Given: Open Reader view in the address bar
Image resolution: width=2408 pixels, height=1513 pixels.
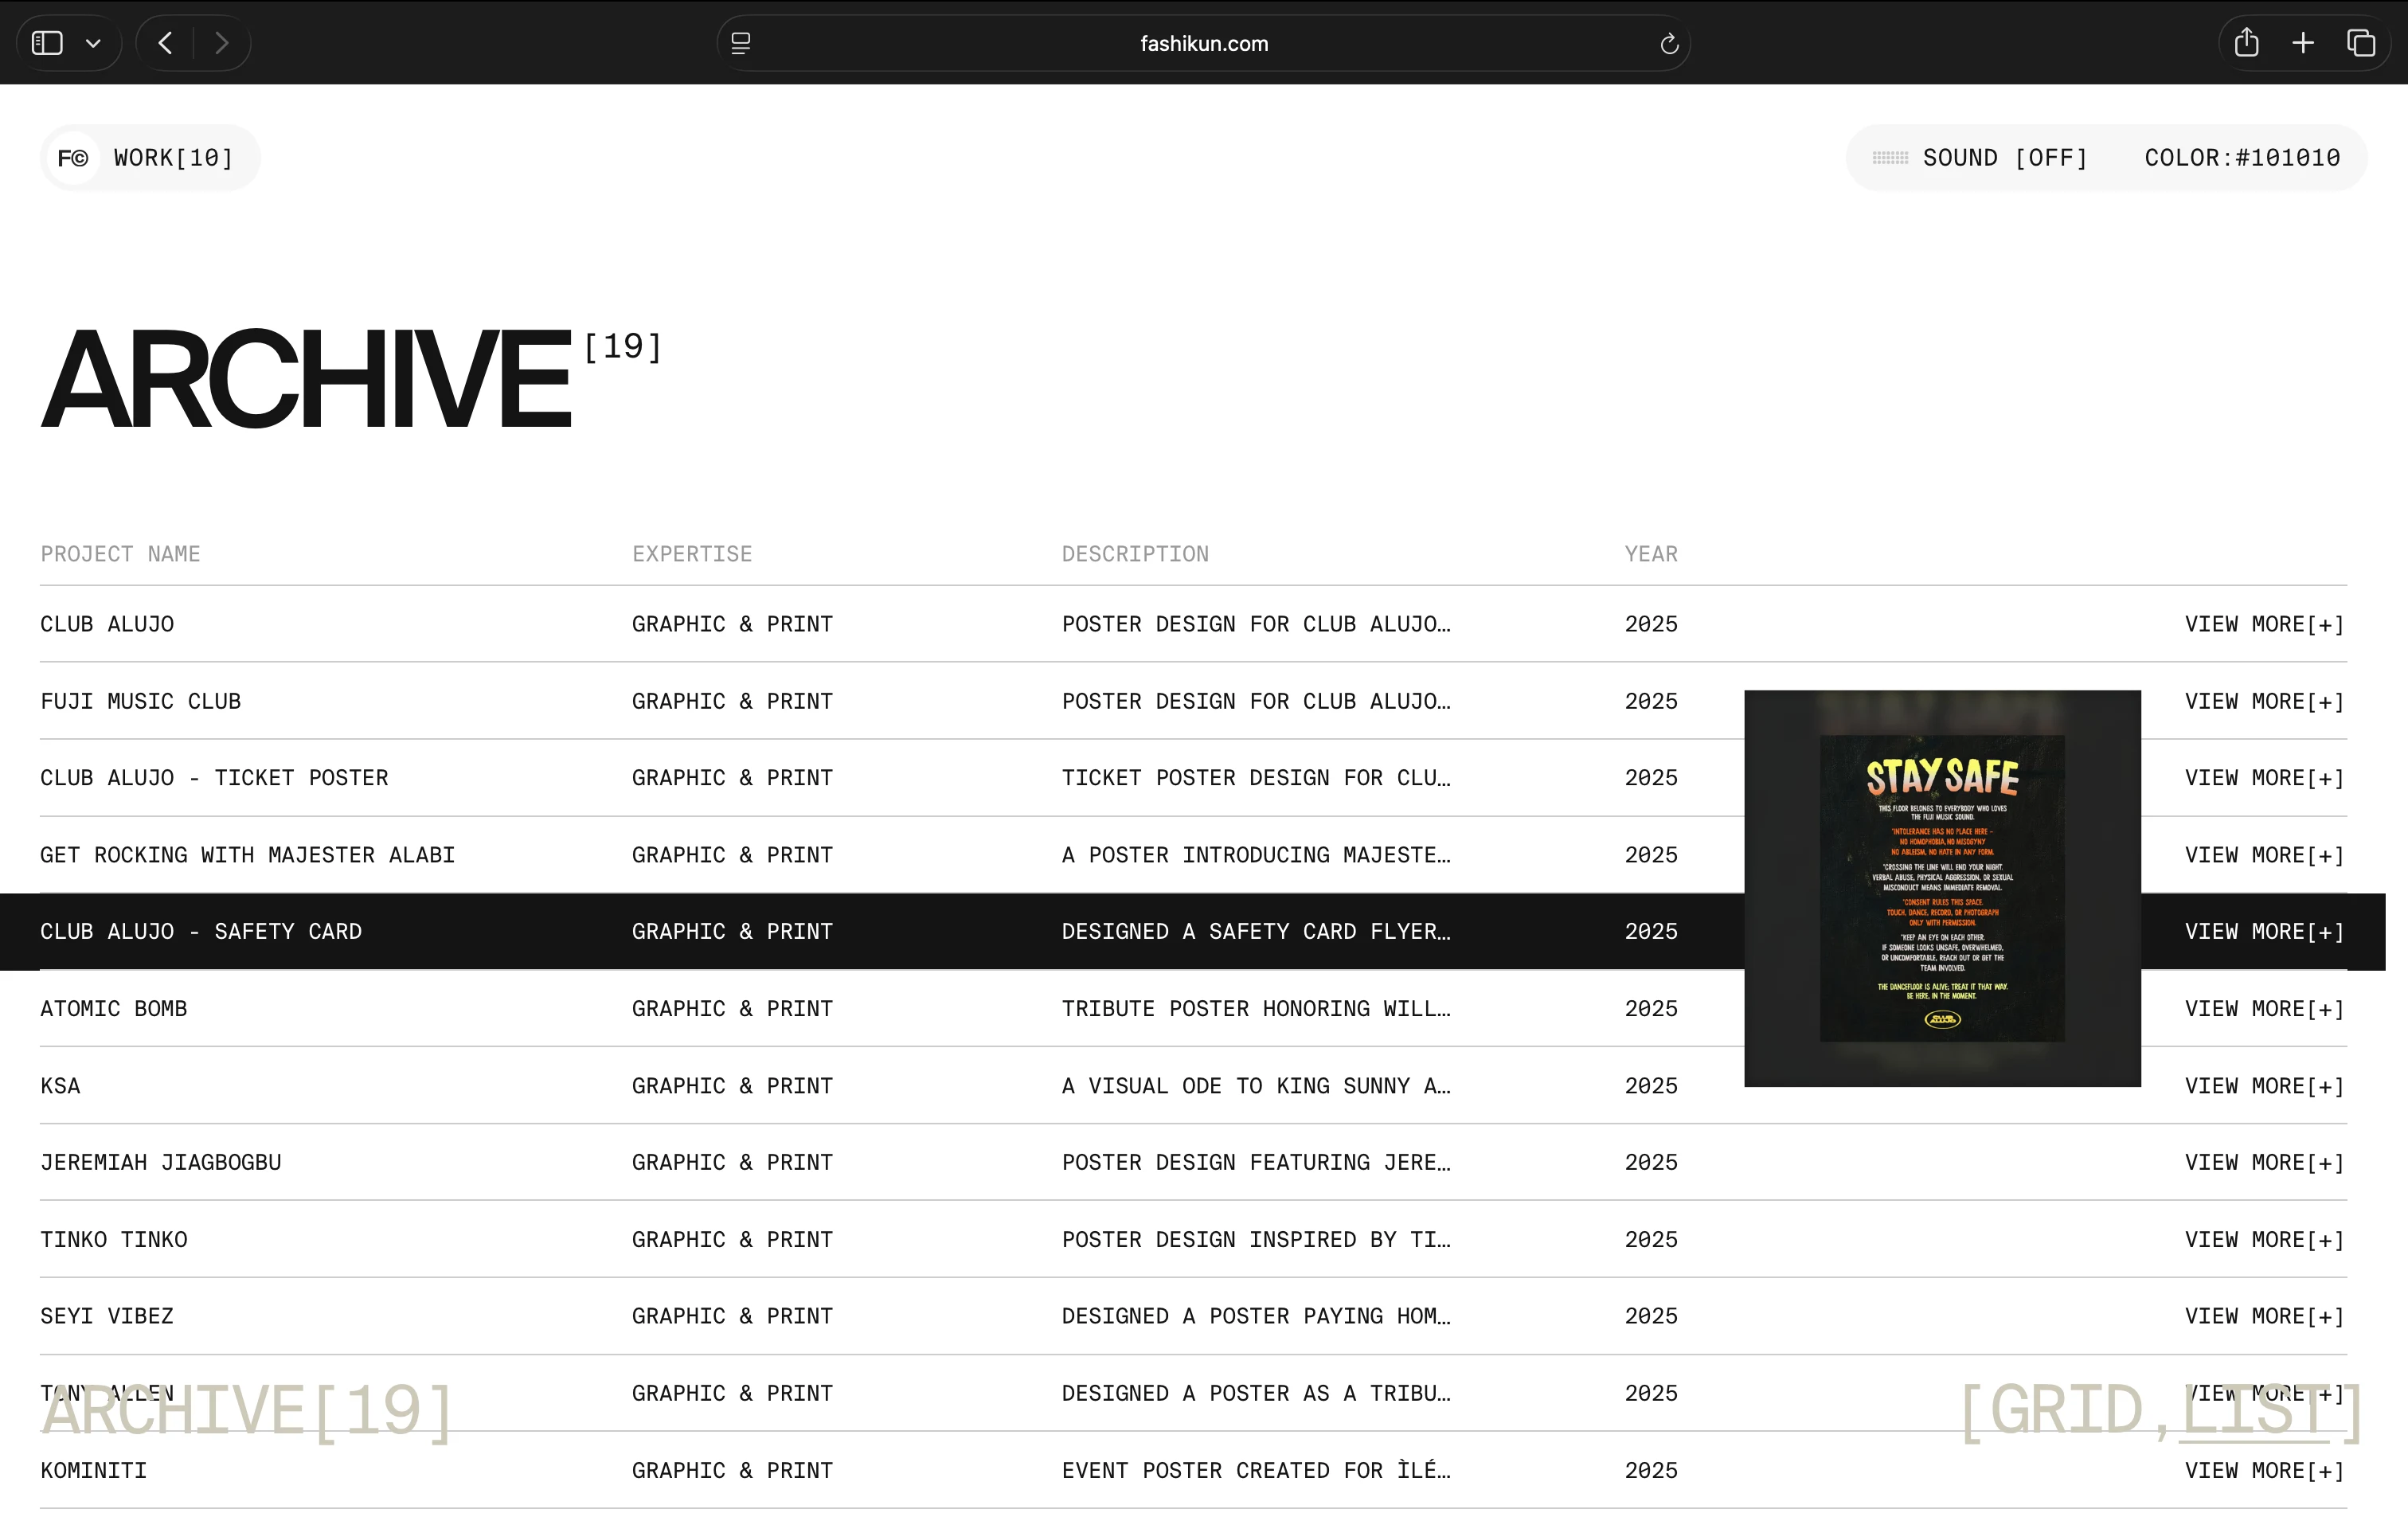Looking at the screenshot, I should [740, 42].
